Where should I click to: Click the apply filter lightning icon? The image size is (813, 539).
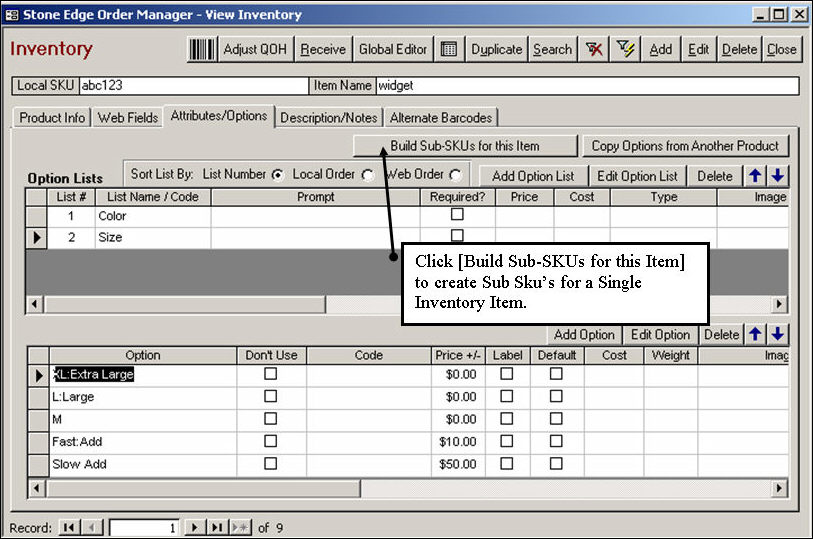(626, 50)
